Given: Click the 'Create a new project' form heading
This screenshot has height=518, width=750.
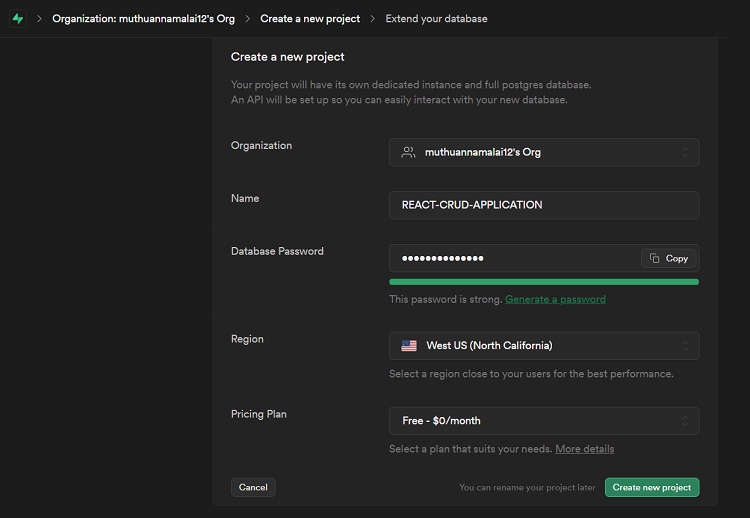Looking at the screenshot, I should pyautogui.click(x=287, y=57).
